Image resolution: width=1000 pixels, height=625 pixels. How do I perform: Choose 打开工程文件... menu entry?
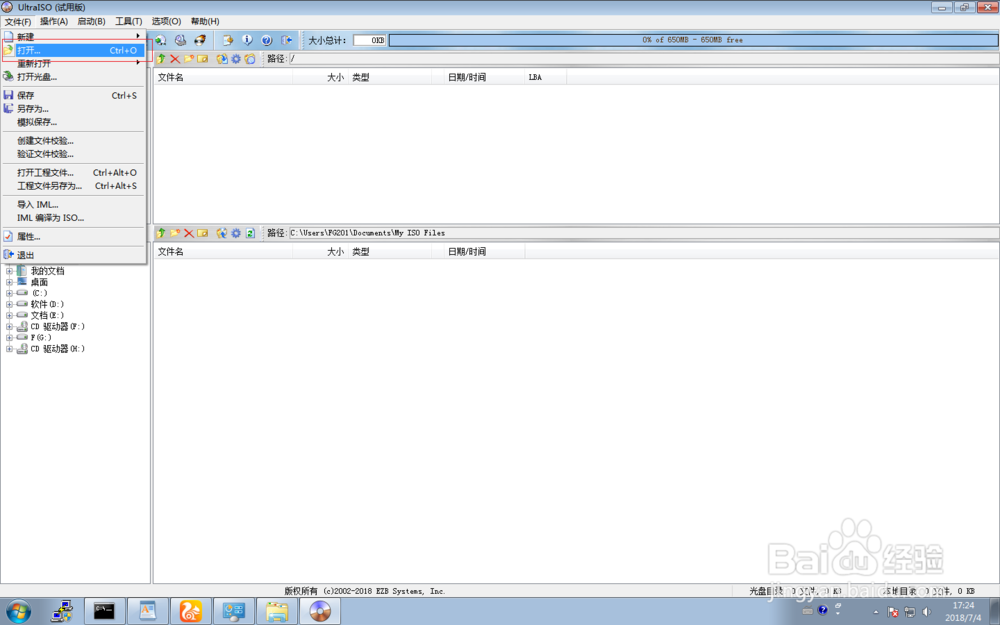pos(73,172)
